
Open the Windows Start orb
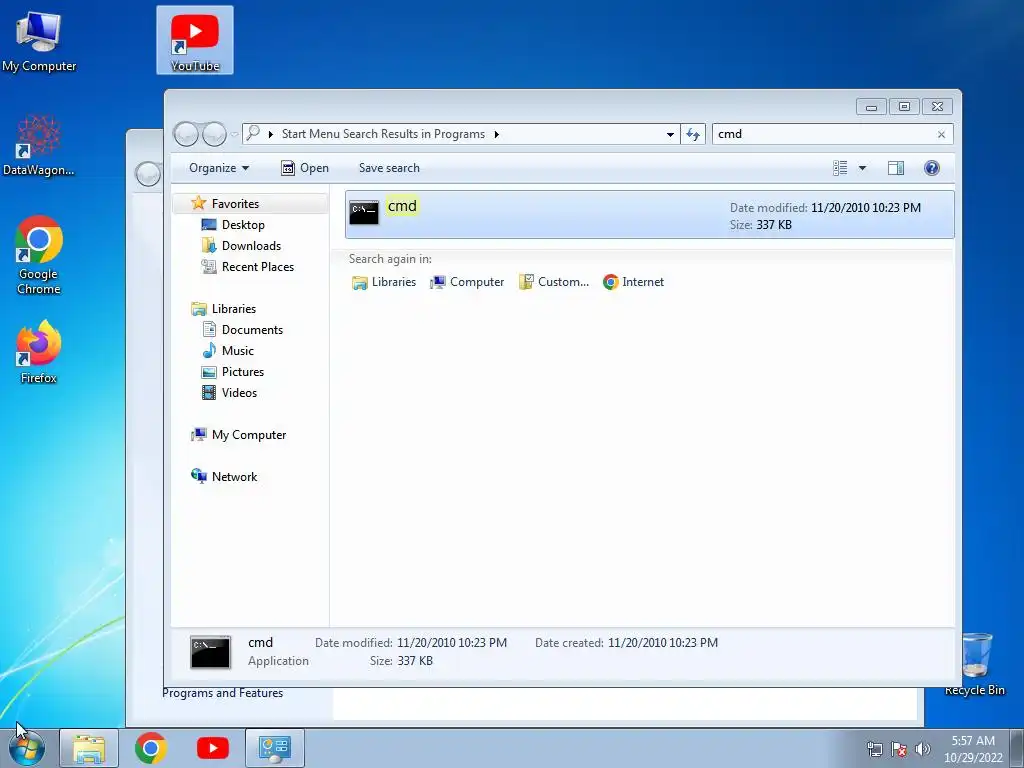[x=27, y=748]
